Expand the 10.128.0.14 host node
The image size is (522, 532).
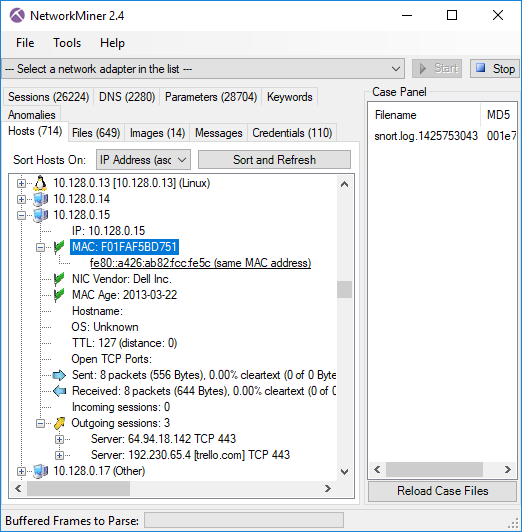[x=21, y=199]
